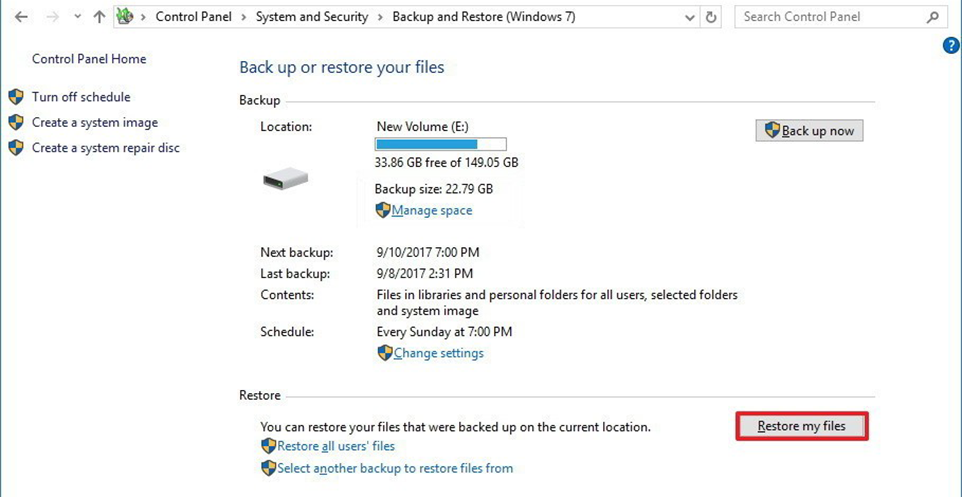Click the New Volume drive icon
This screenshot has height=497, width=962.
[x=285, y=180]
